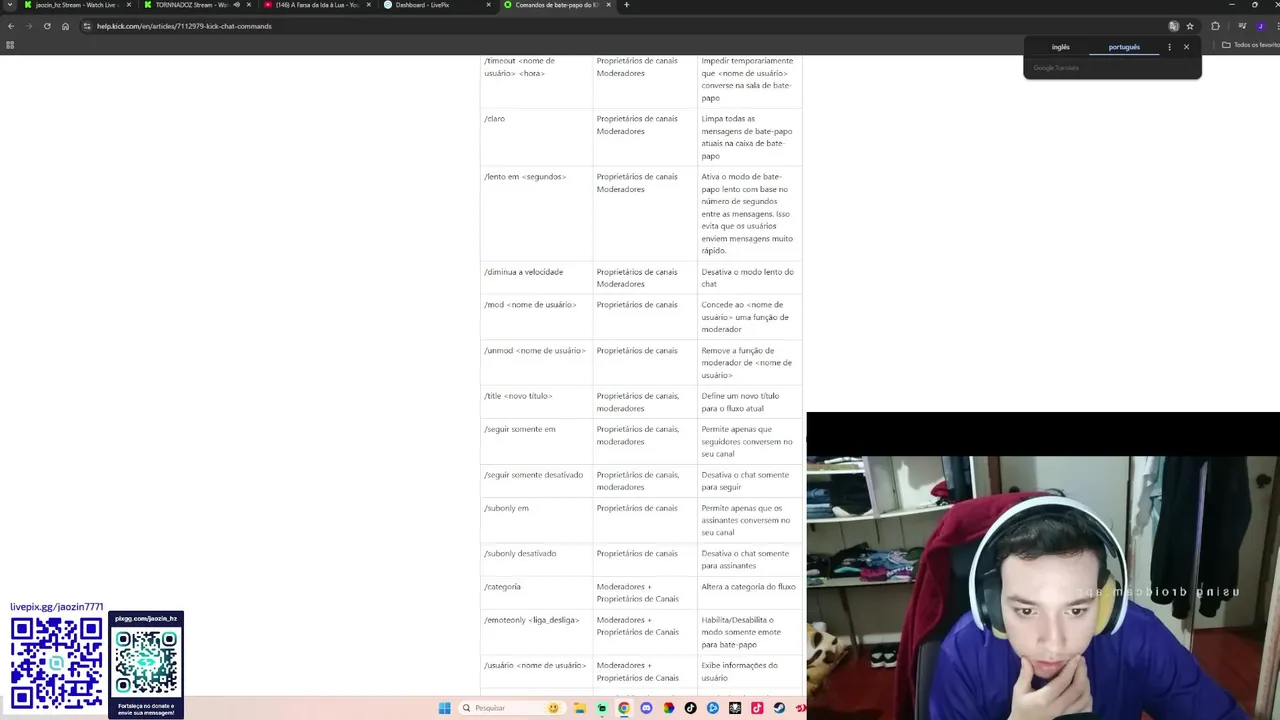This screenshot has width=1280, height=720.
Task: Open the Windows Start button
Action: [444, 708]
